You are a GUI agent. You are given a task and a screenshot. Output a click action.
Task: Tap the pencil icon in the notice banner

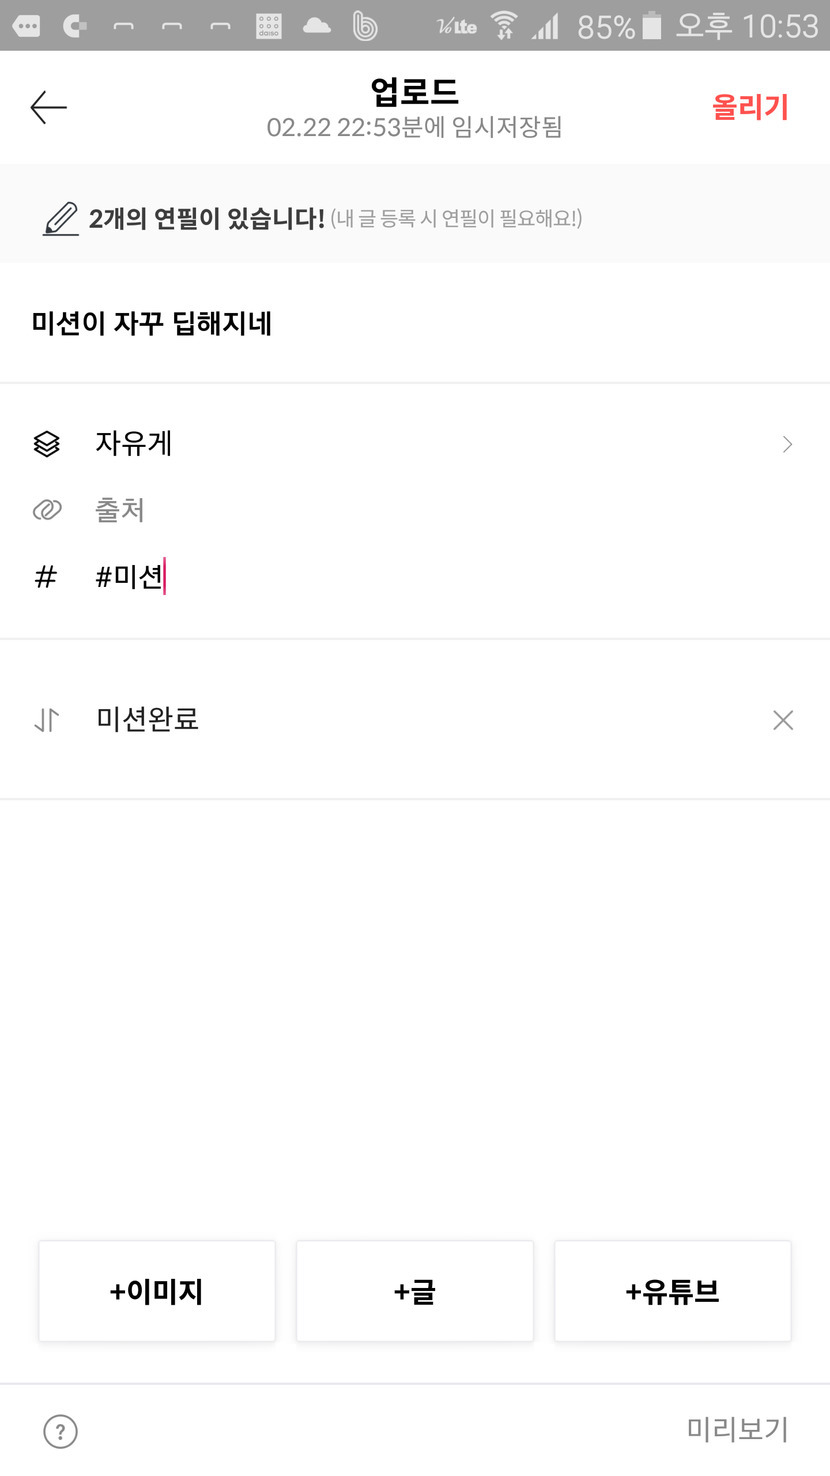pyautogui.click(x=61, y=218)
